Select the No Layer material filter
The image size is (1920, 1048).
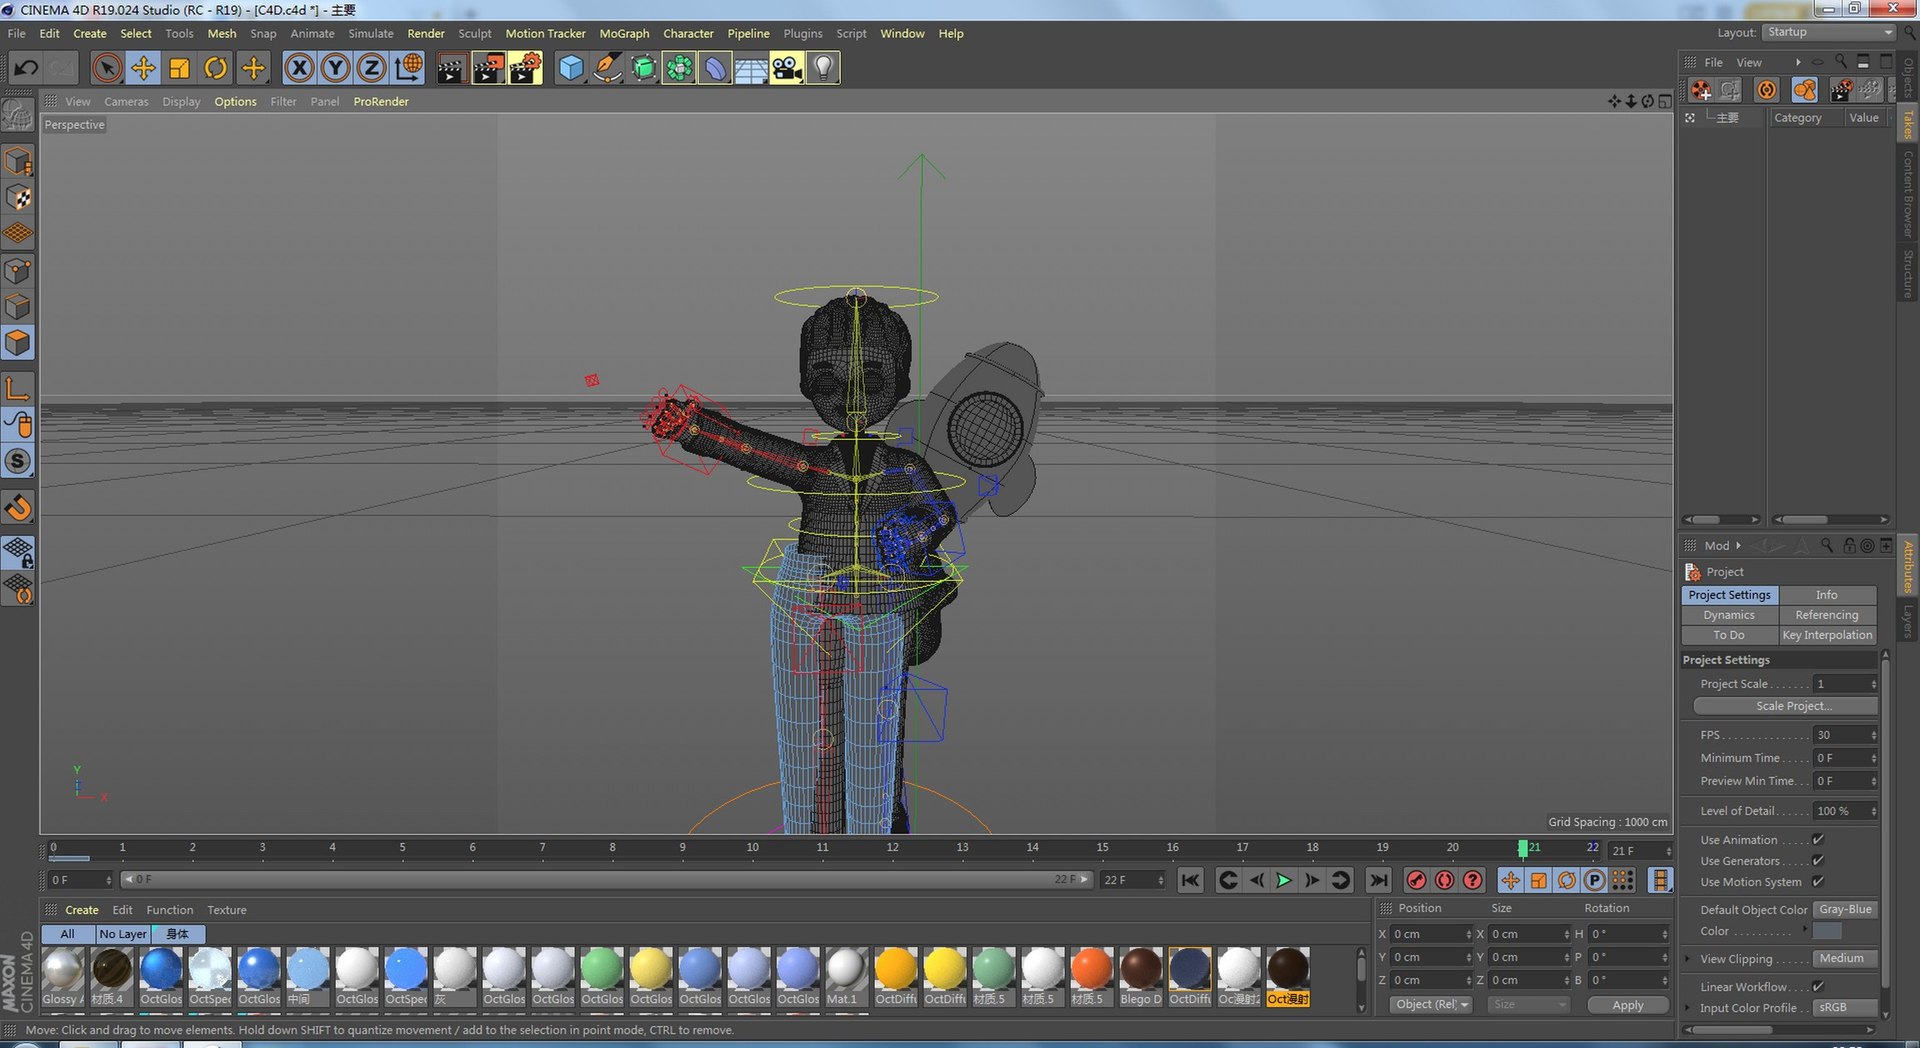click(x=123, y=934)
